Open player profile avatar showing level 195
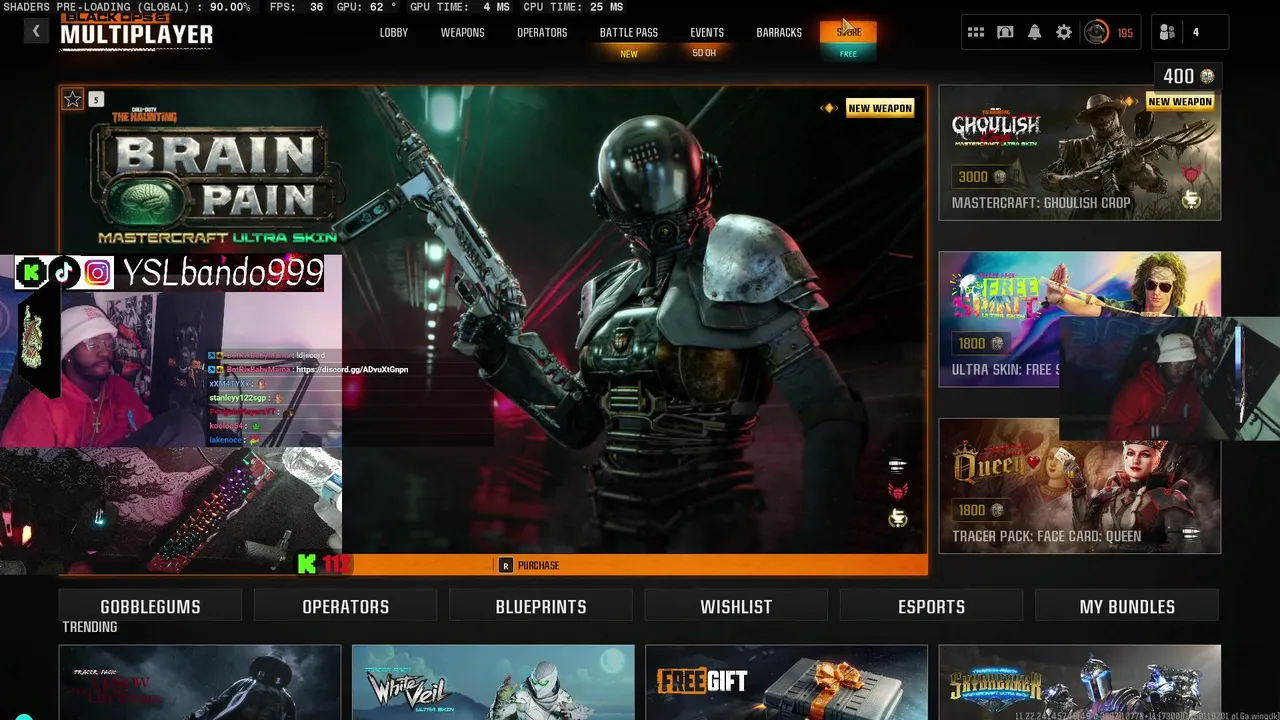The width and height of the screenshot is (1280, 720). click(1097, 32)
